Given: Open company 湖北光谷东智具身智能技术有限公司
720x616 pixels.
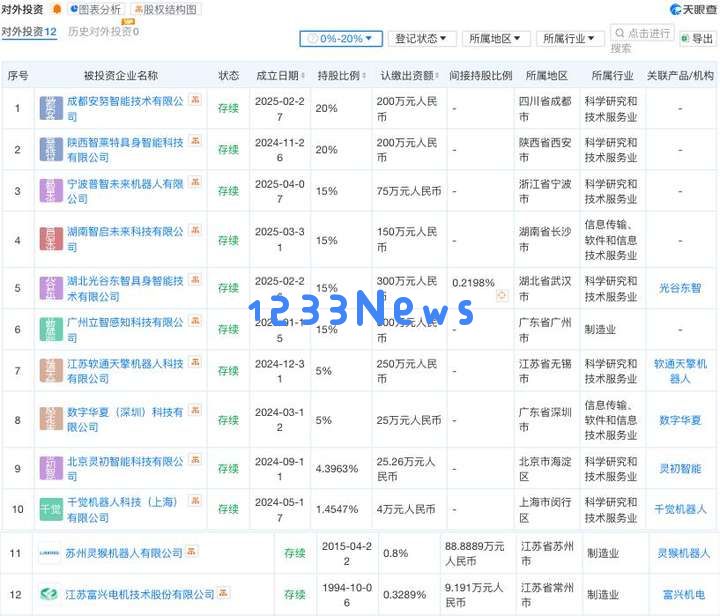Looking at the screenshot, I should coord(125,289).
